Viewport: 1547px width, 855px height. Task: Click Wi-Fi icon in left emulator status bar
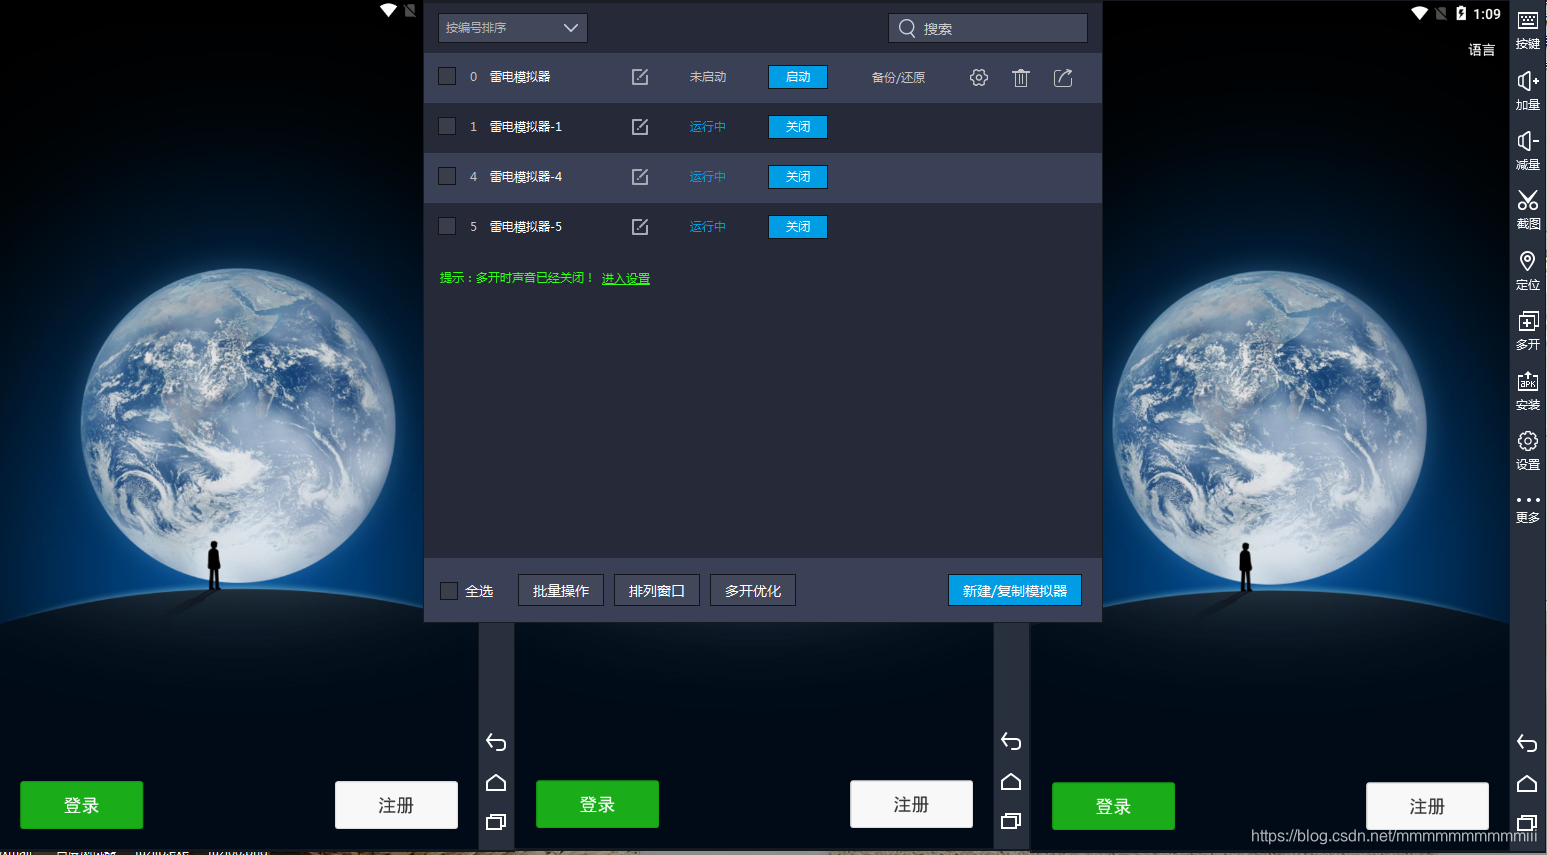point(388,10)
